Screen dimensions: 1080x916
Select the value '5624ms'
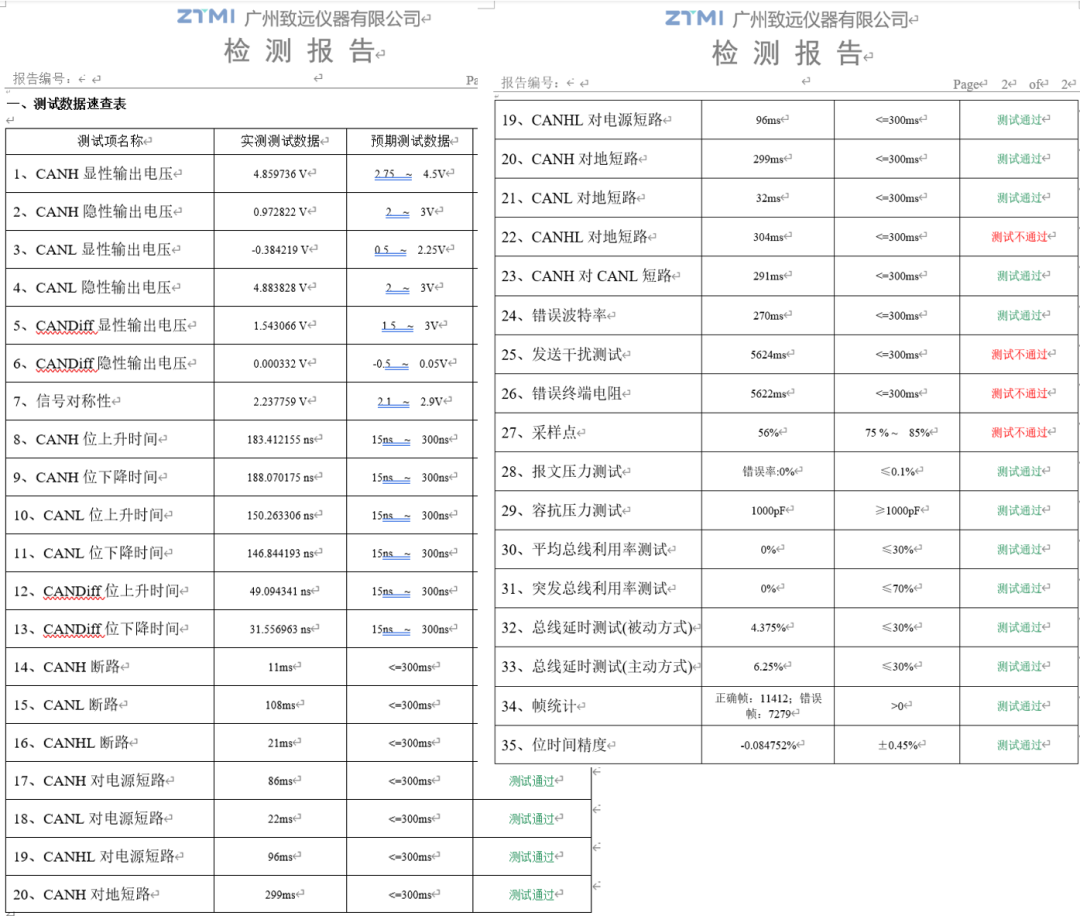(x=768, y=355)
